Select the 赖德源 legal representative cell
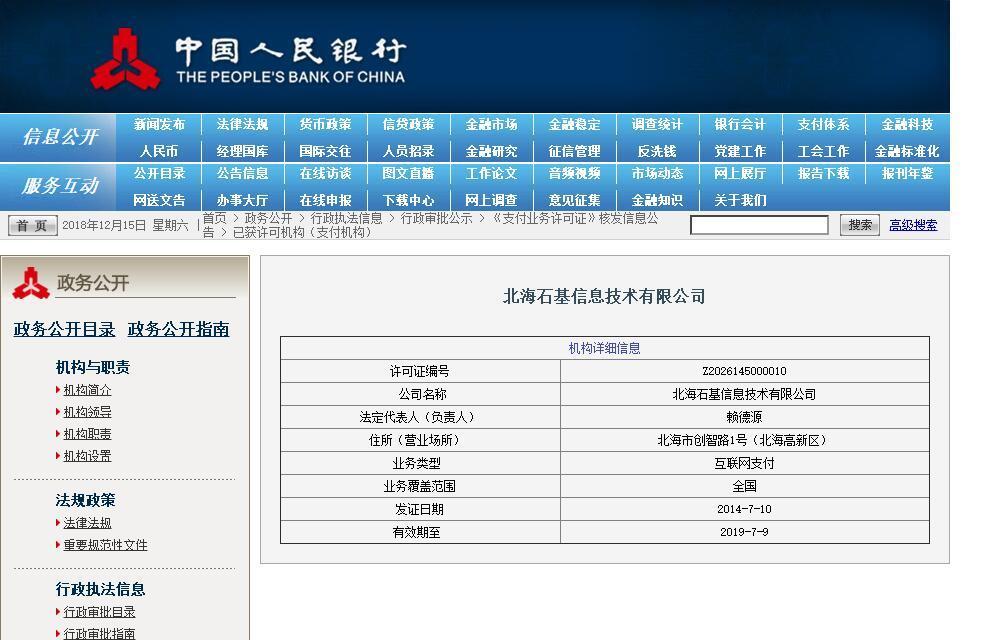982x640 pixels. click(x=745, y=417)
